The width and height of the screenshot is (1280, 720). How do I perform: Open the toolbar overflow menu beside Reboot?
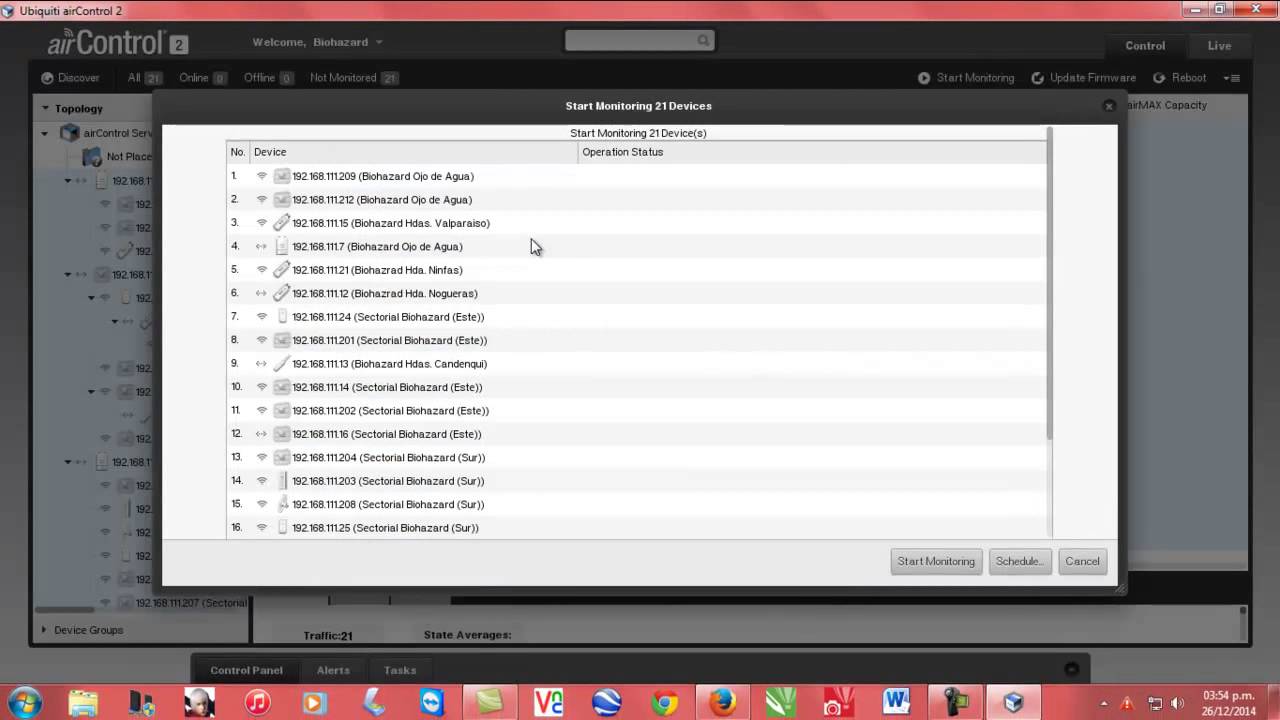point(1231,78)
